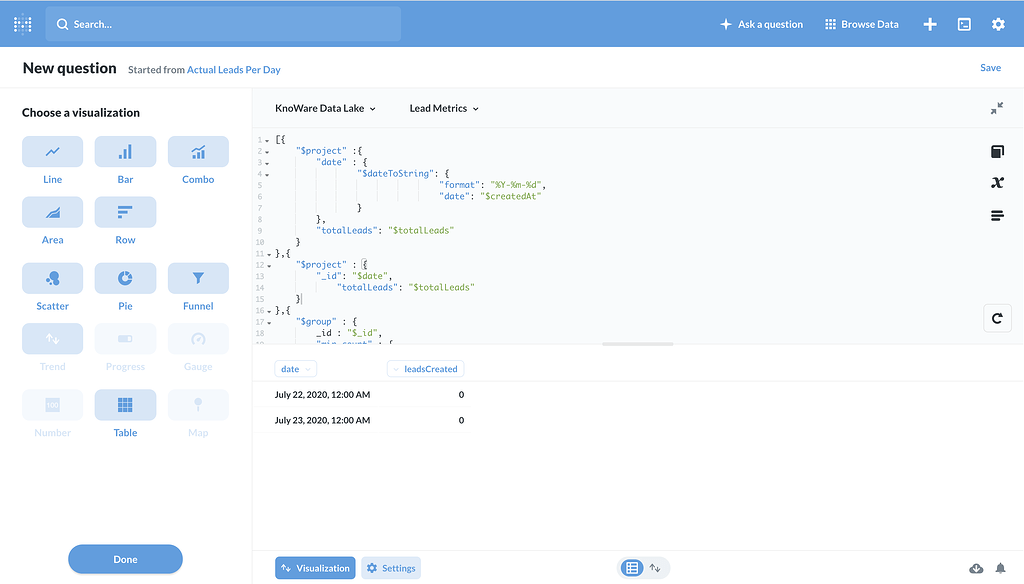The height and width of the screenshot is (584, 1024).
Task: Select Funnel visualization
Action: point(198,278)
